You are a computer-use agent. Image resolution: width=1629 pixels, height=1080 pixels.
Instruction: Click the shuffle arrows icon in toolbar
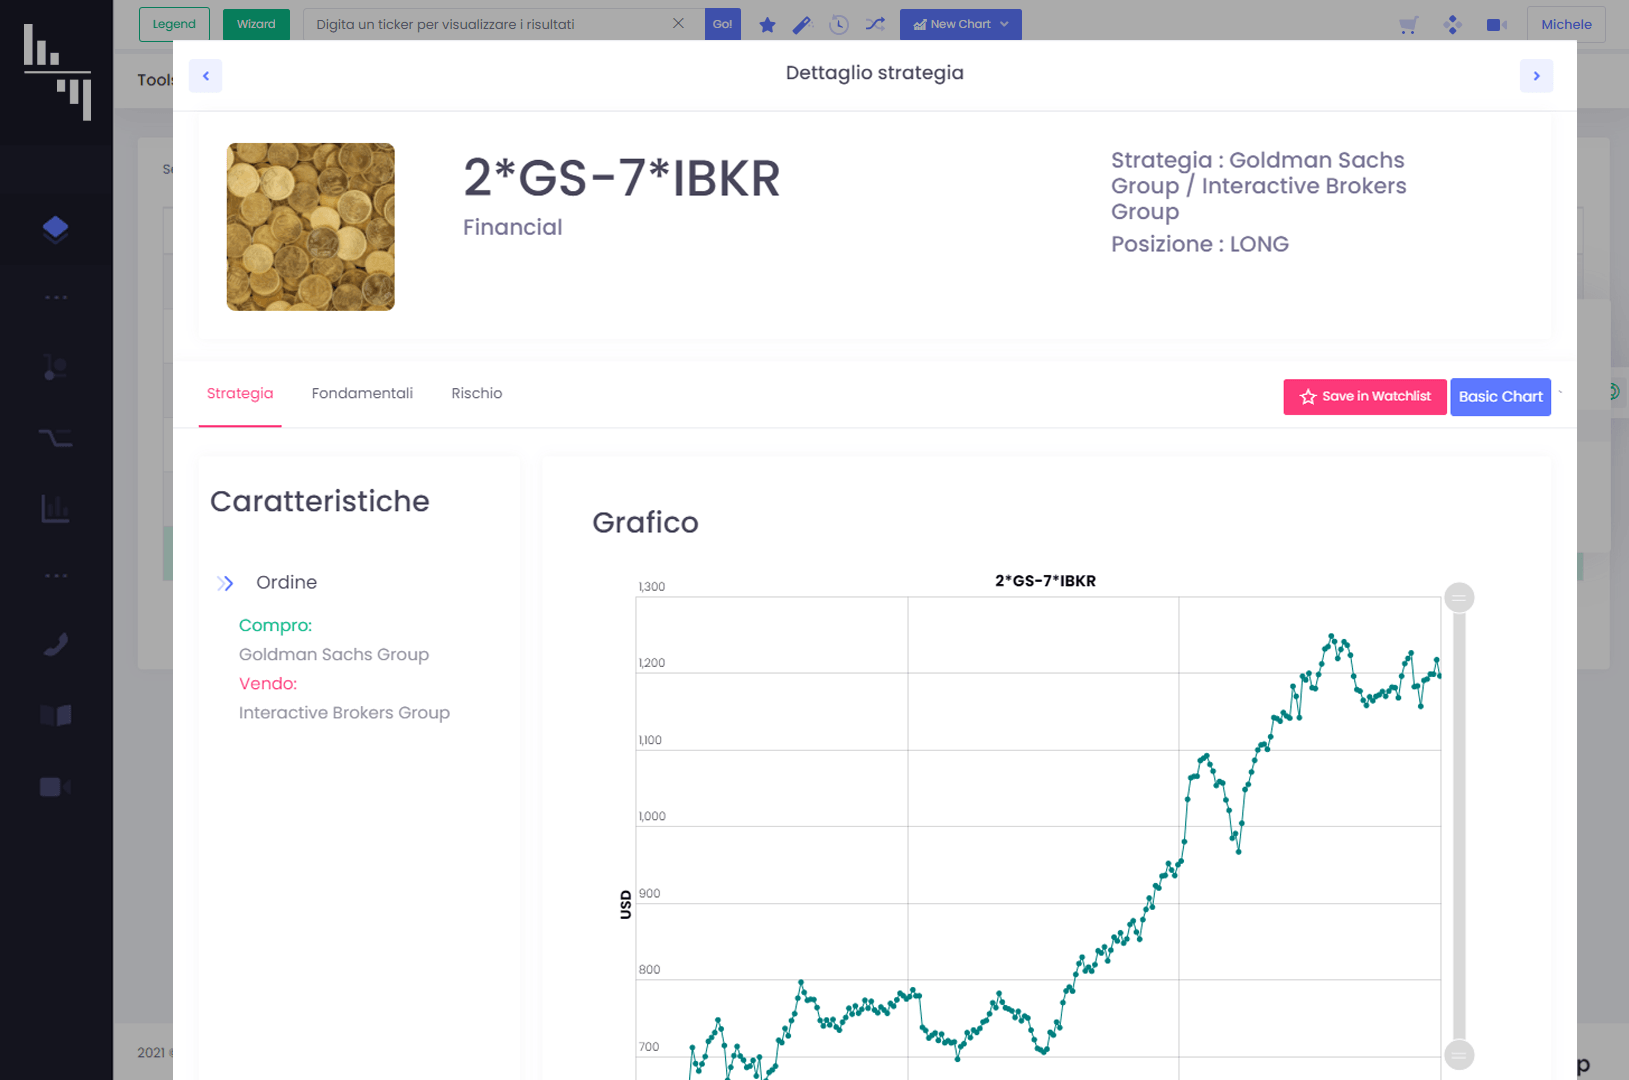(x=875, y=24)
